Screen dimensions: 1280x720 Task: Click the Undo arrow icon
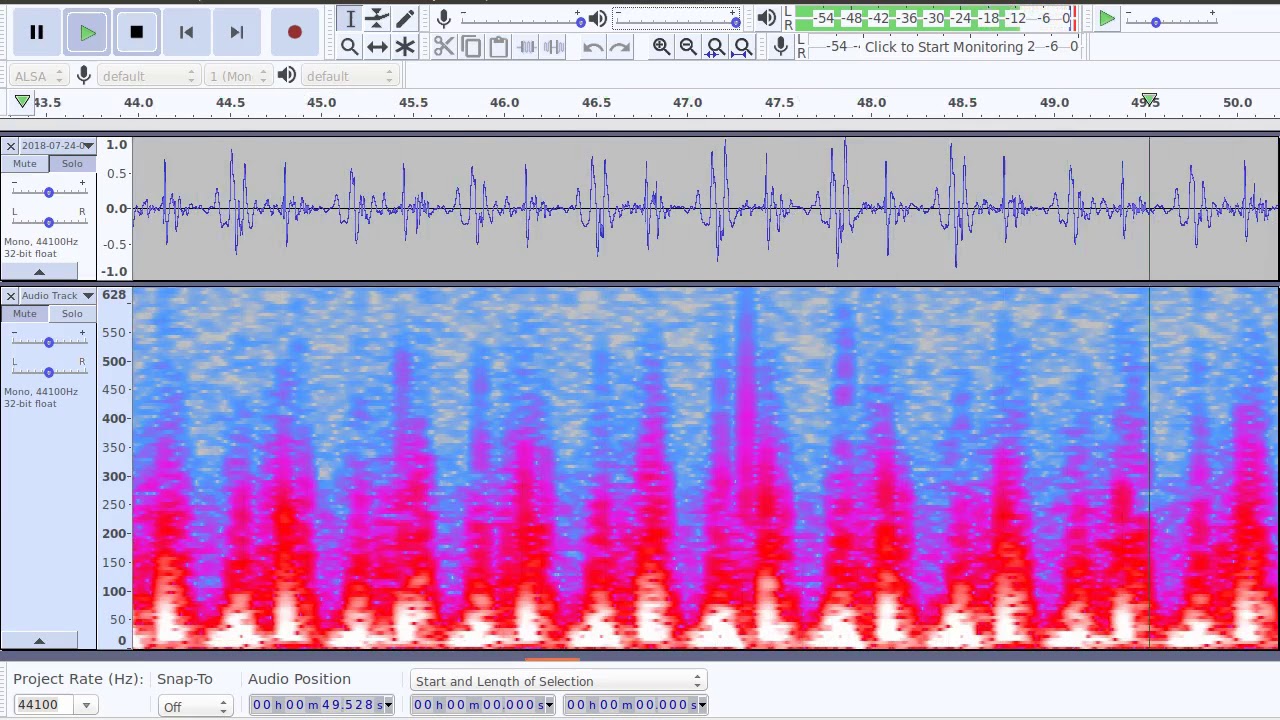pos(593,46)
